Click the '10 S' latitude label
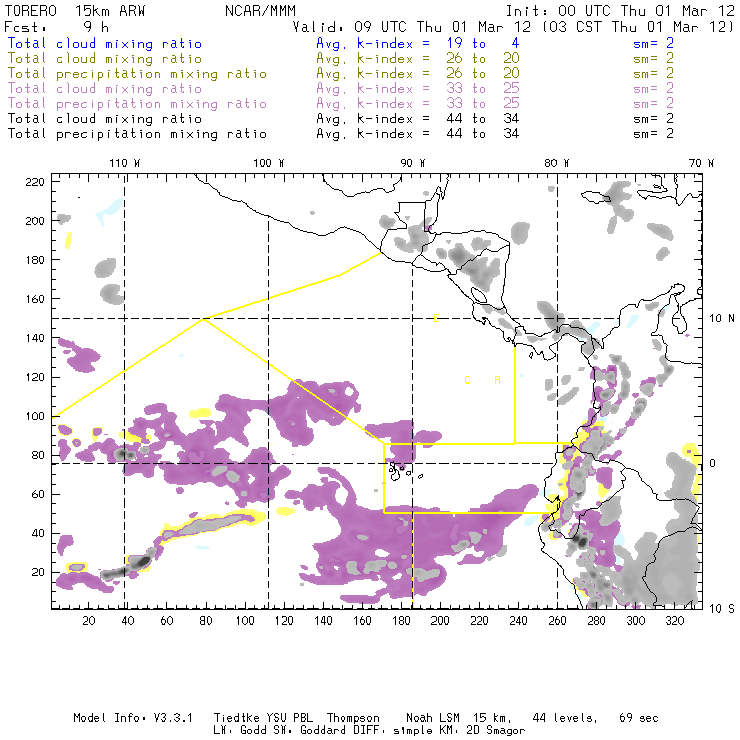This screenshot has height=740, width=740. coord(722,609)
